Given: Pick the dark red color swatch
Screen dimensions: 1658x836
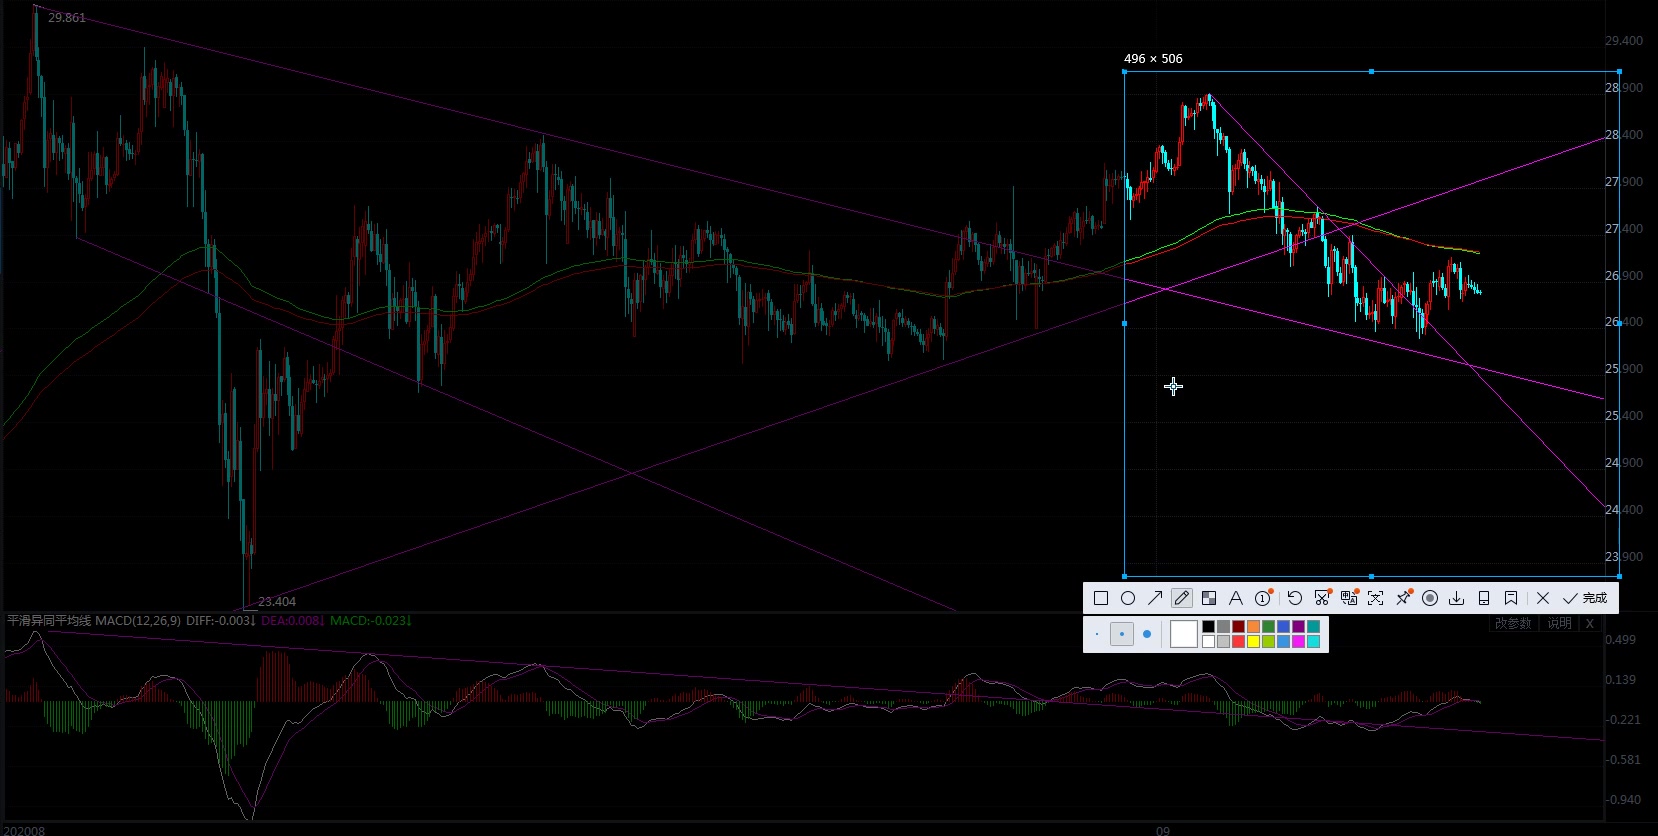Looking at the screenshot, I should tap(1238, 626).
